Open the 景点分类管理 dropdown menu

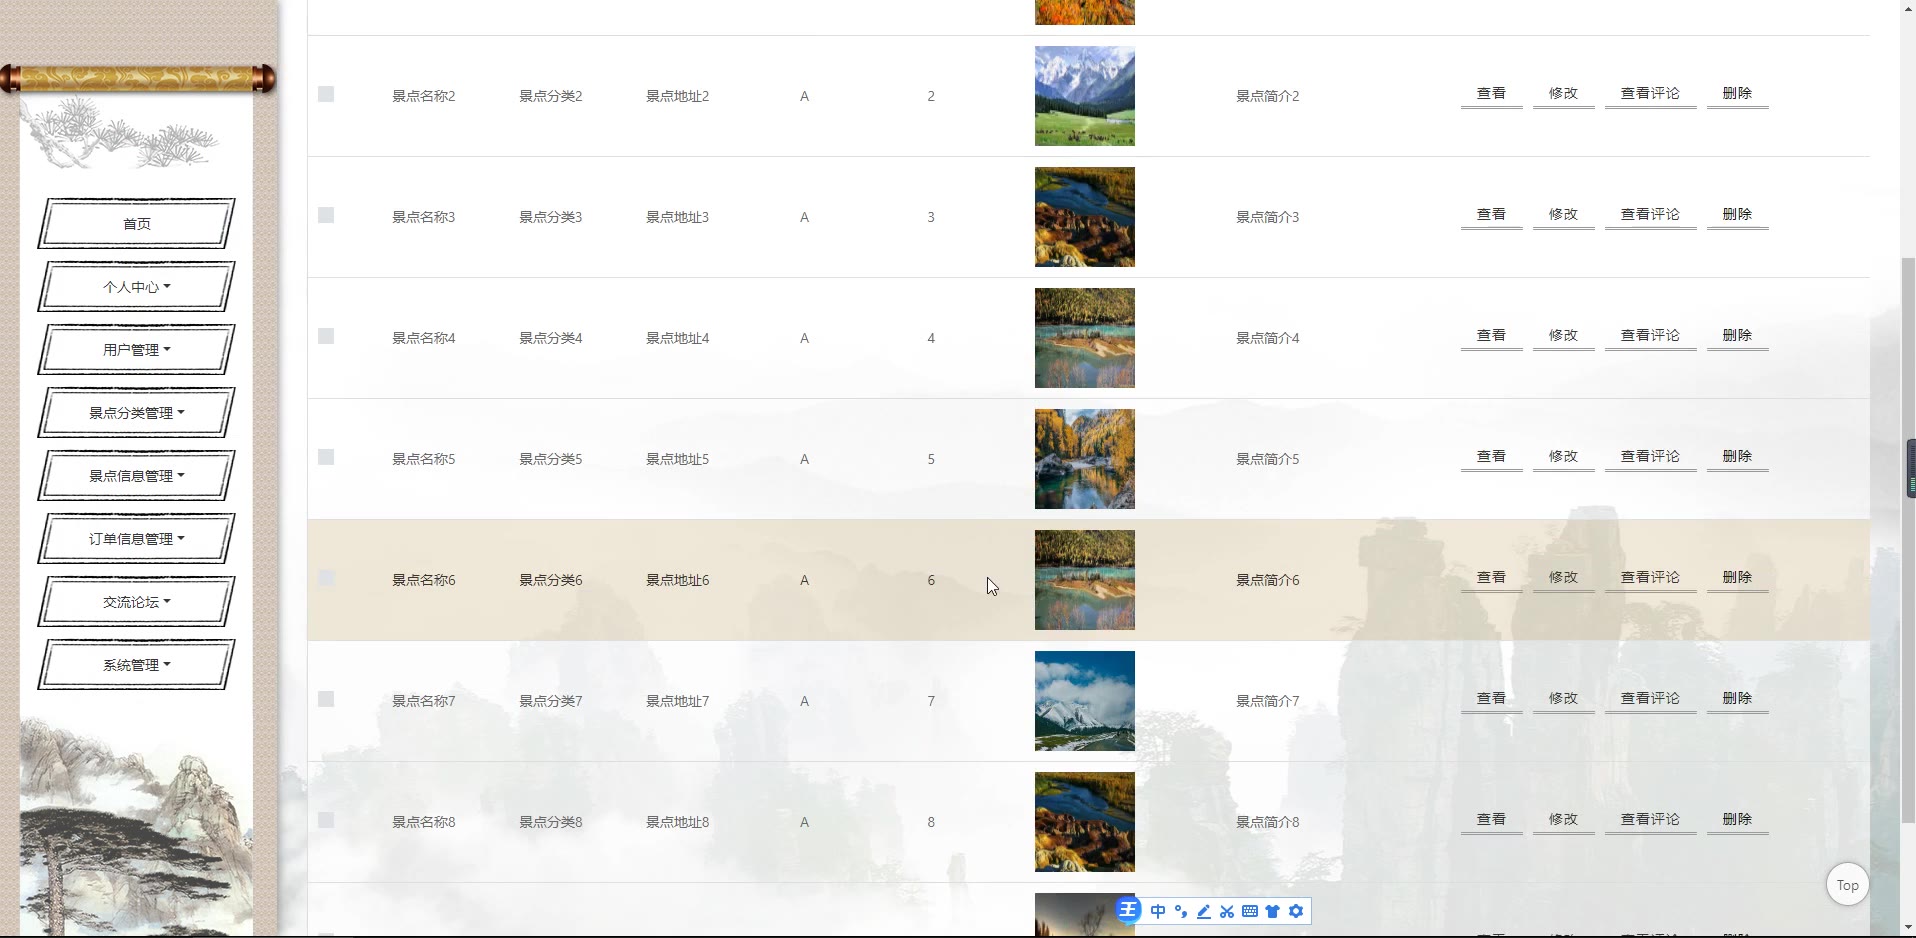pos(137,413)
